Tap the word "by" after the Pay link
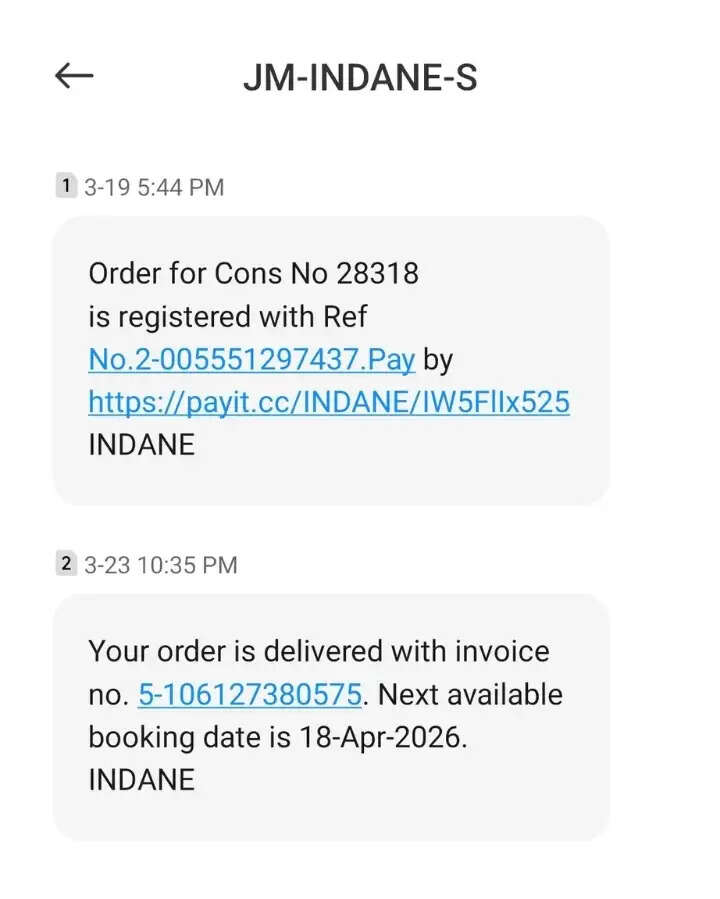 [x=439, y=359]
